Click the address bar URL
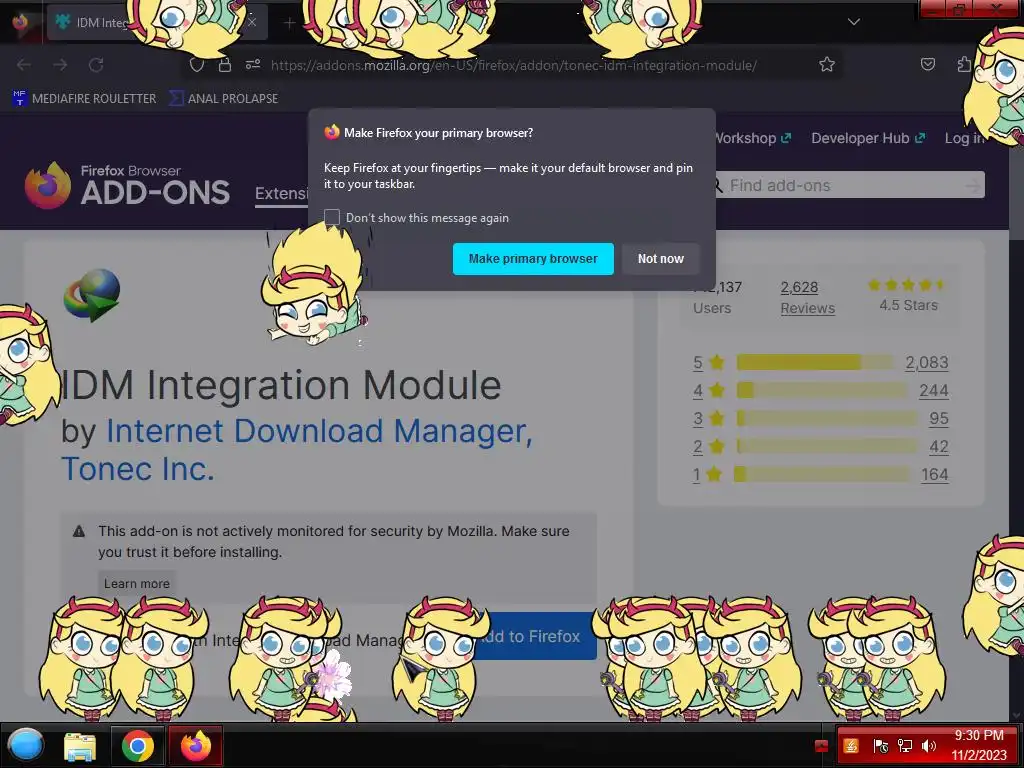 513,65
